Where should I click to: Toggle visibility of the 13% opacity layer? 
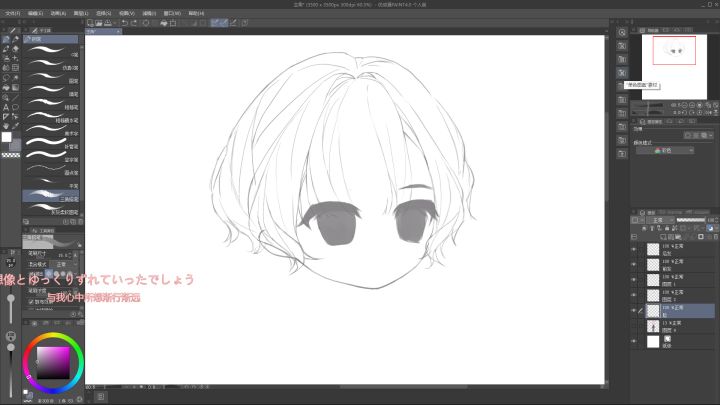point(634,326)
